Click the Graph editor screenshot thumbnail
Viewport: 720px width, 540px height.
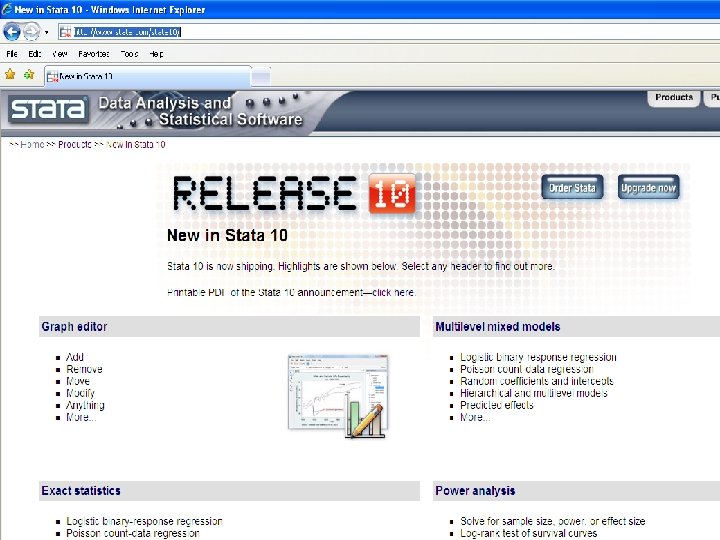(338, 396)
